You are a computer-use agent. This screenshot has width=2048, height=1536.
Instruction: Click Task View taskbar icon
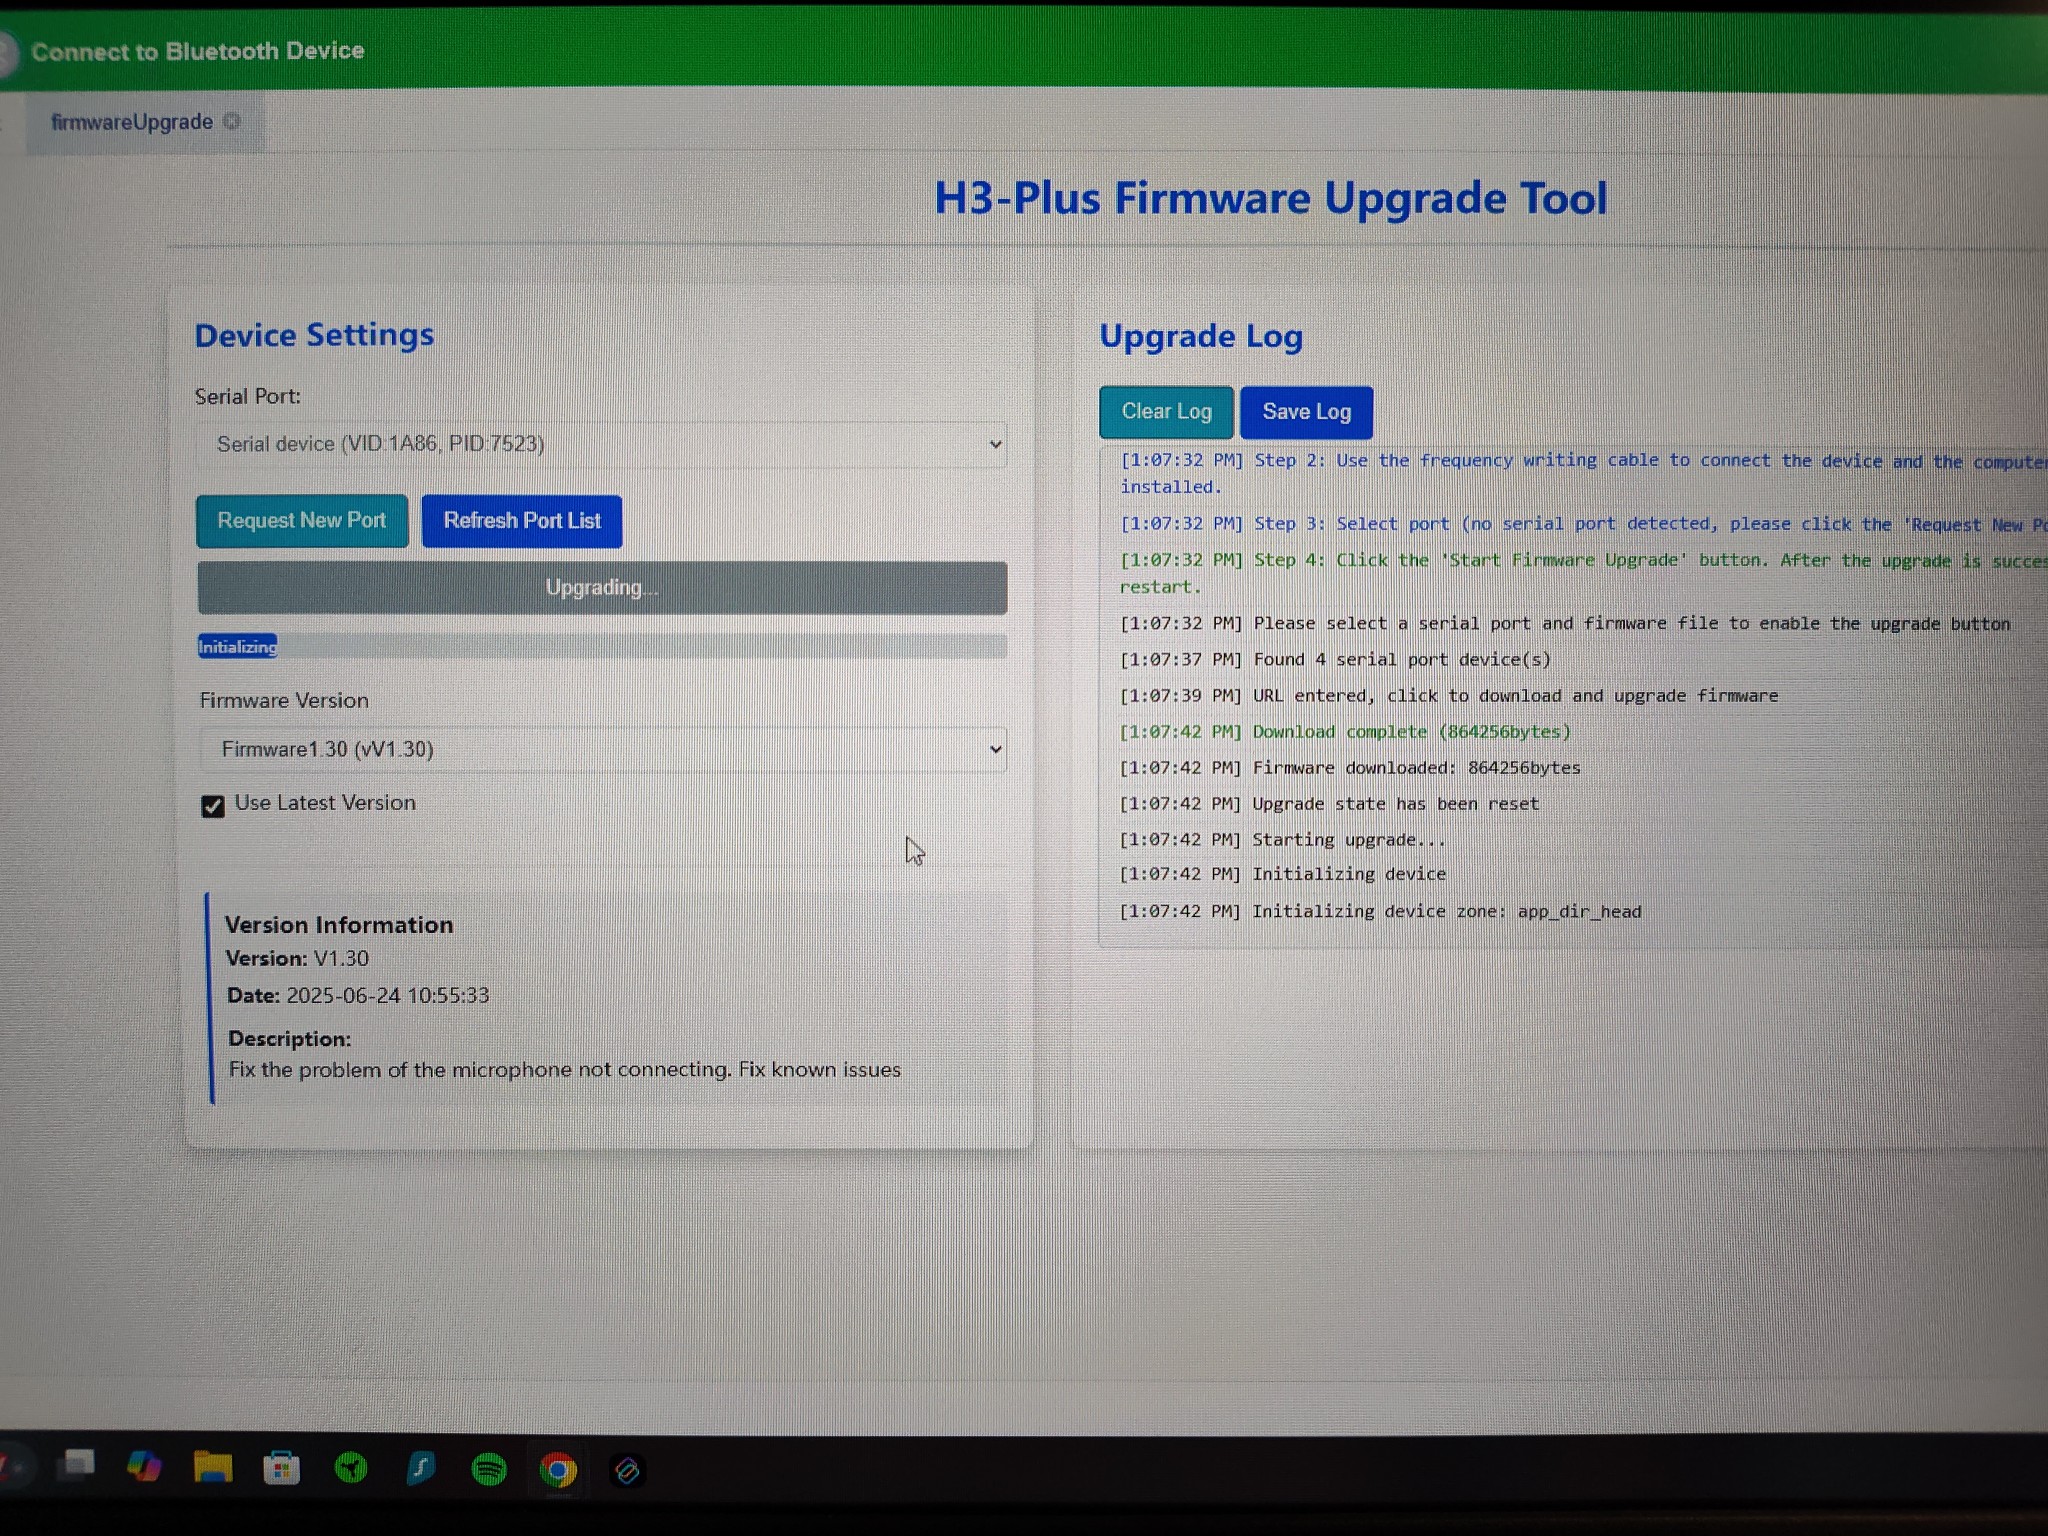tap(76, 1464)
